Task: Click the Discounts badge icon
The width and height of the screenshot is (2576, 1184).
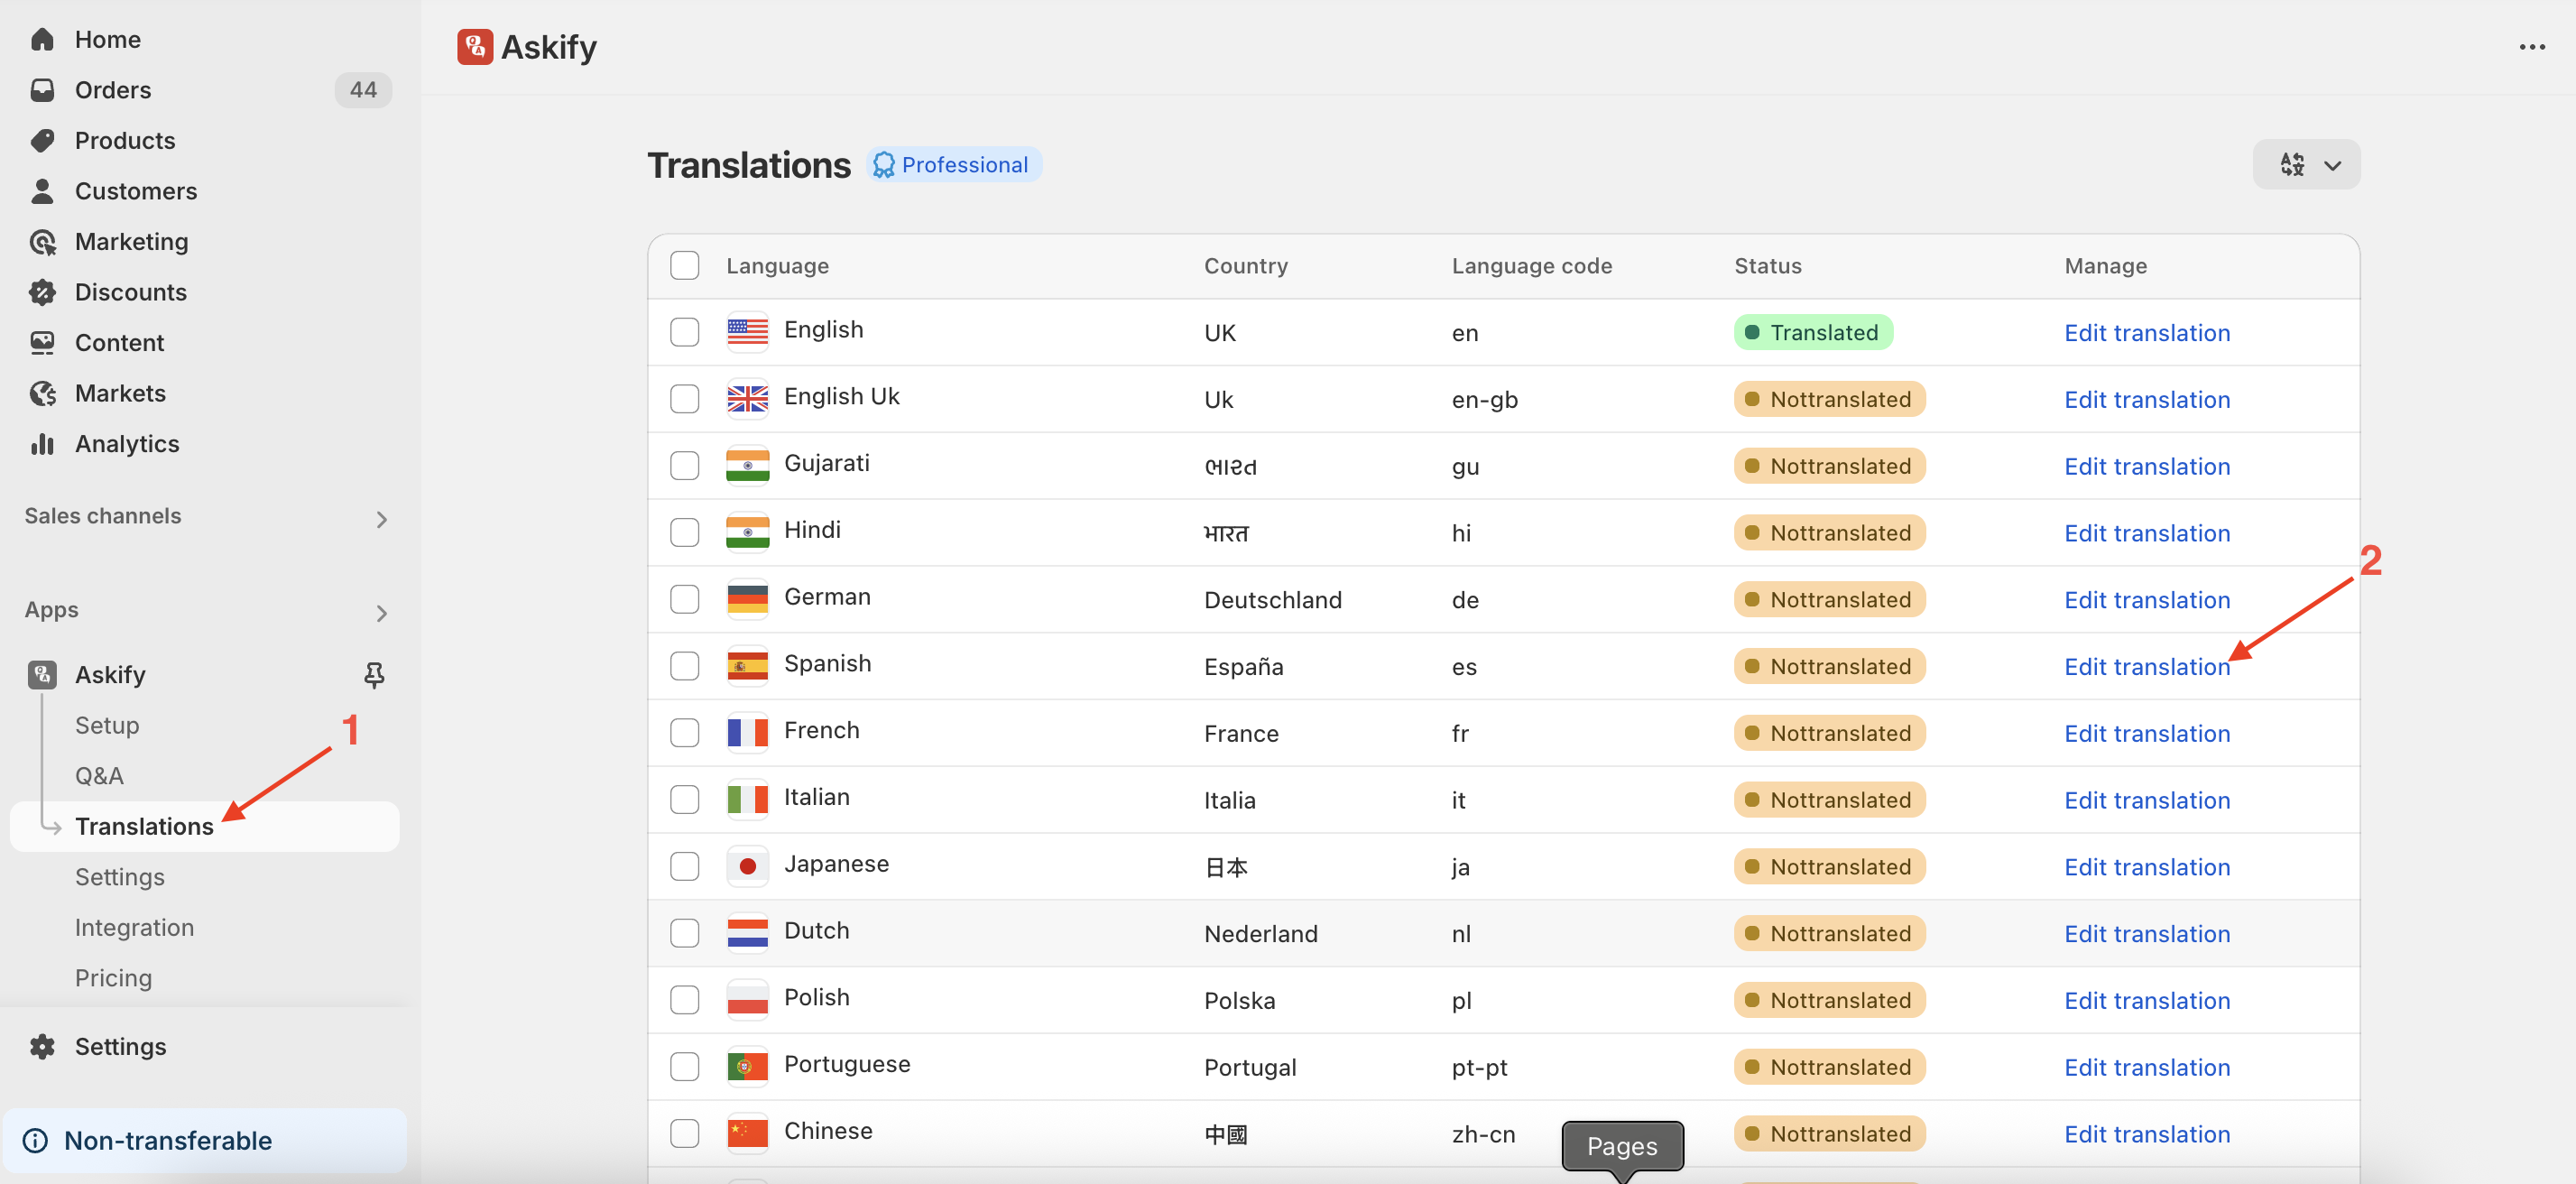Action: [42, 292]
